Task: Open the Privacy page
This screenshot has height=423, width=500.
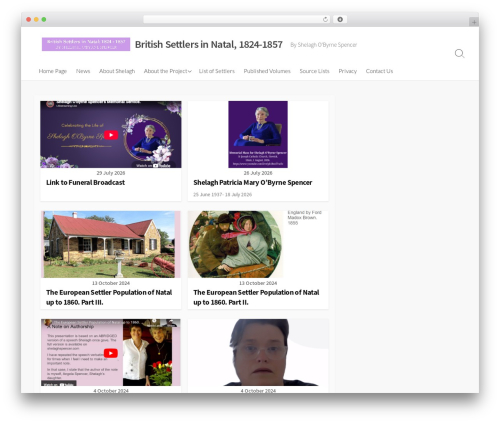Action: pos(348,71)
